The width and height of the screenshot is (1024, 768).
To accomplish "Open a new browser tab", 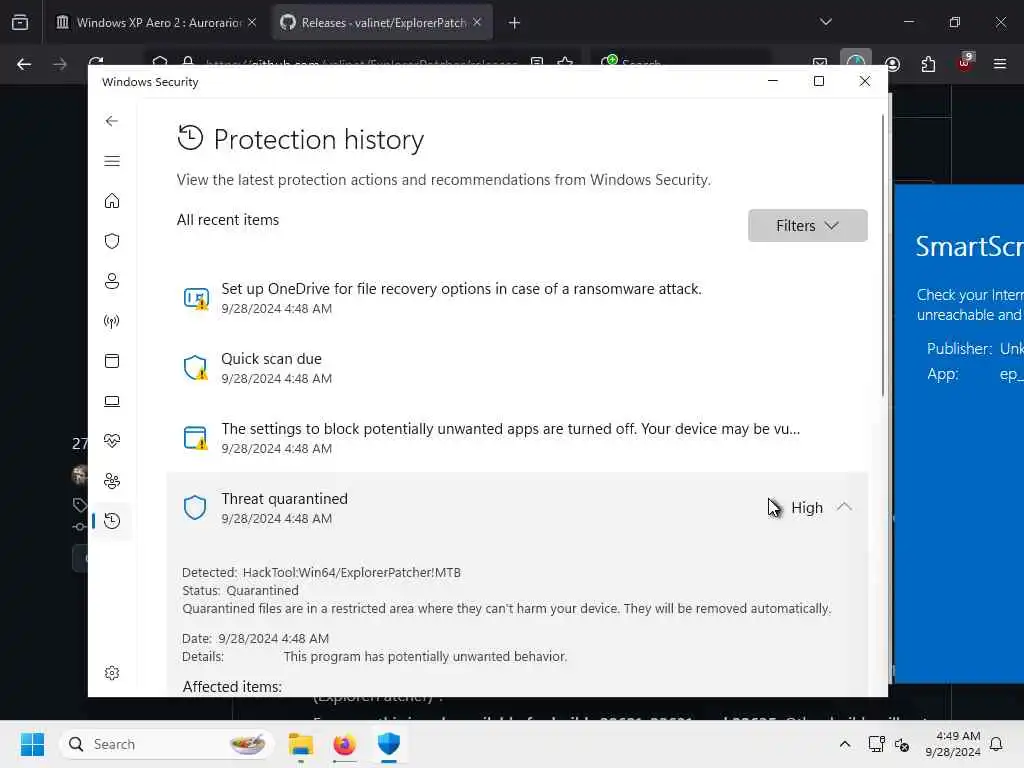I will (515, 23).
